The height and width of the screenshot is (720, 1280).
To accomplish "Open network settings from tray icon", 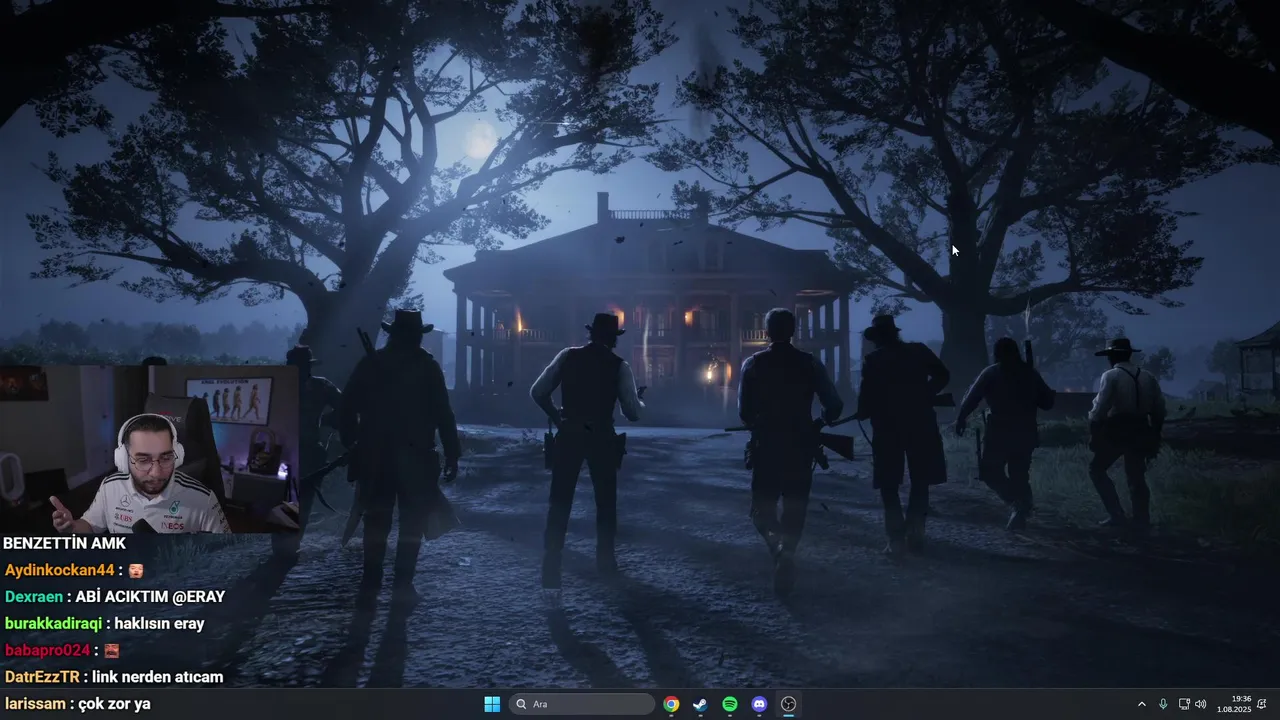I will [x=1184, y=704].
